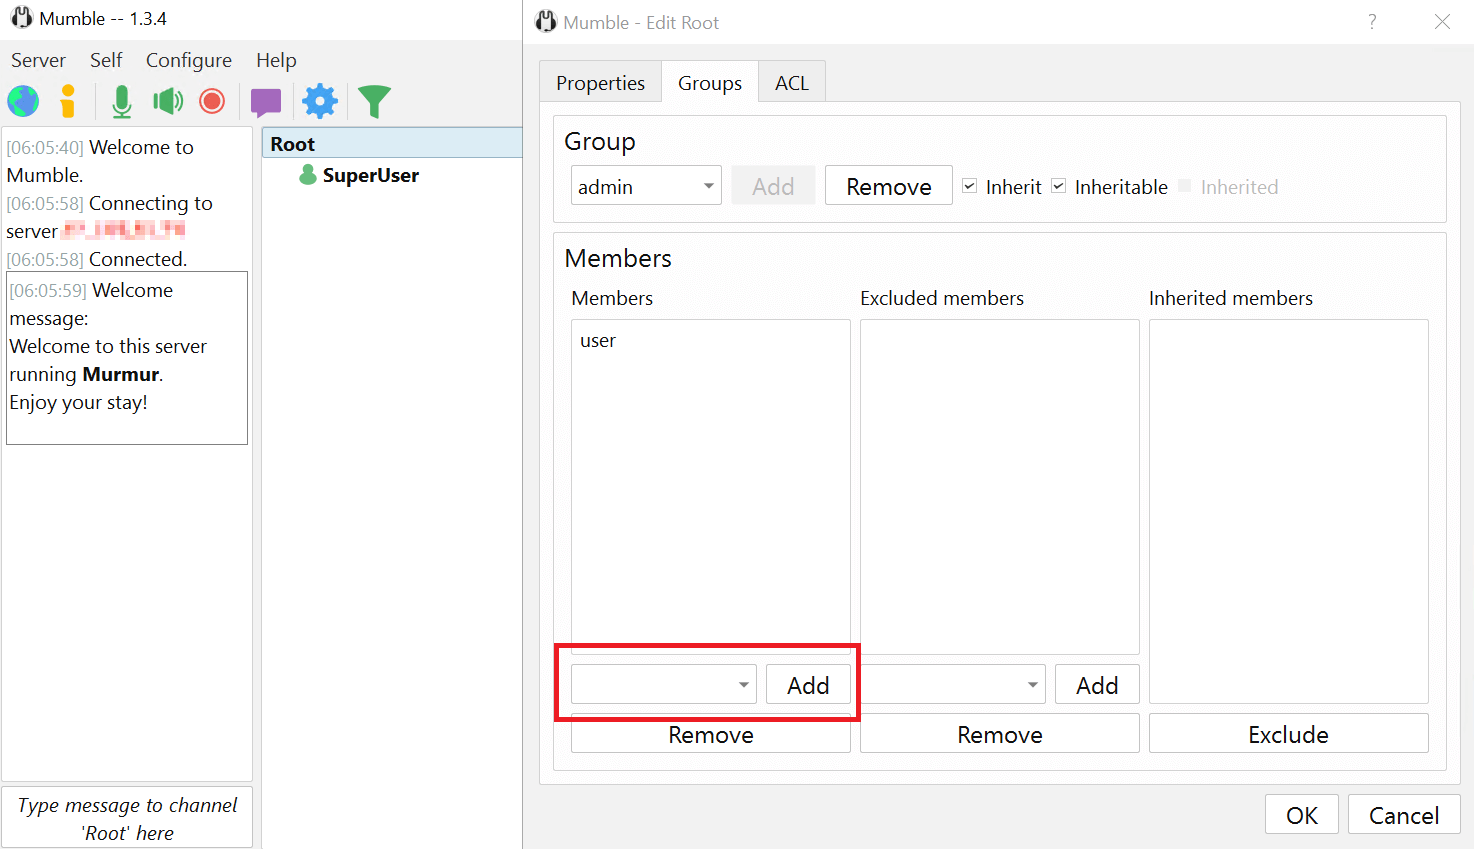Select SuperUser in the channel tree
The height and width of the screenshot is (849, 1474).
click(370, 175)
